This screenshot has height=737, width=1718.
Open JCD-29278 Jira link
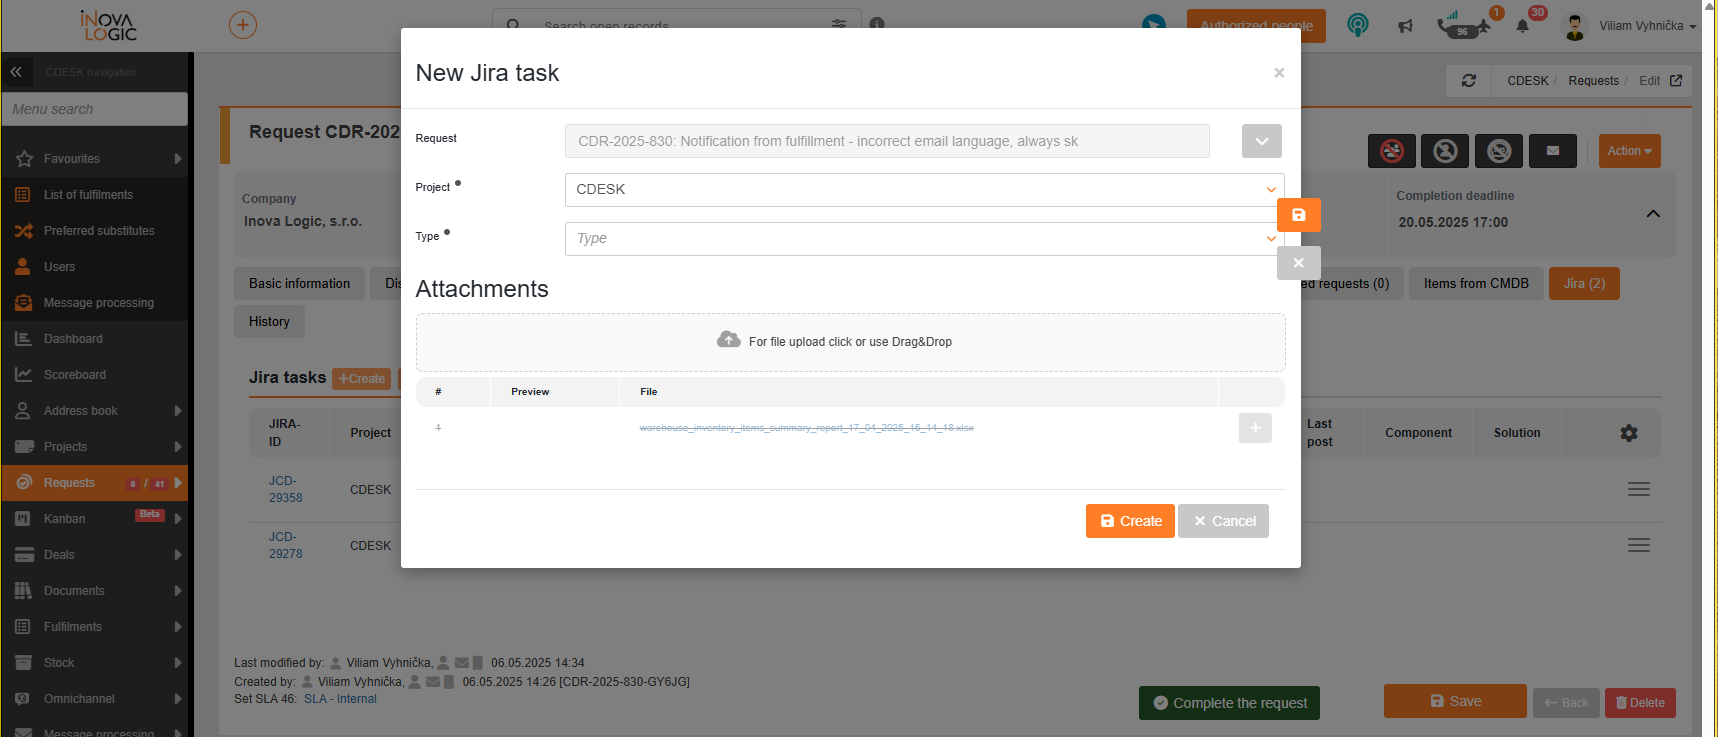285,545
